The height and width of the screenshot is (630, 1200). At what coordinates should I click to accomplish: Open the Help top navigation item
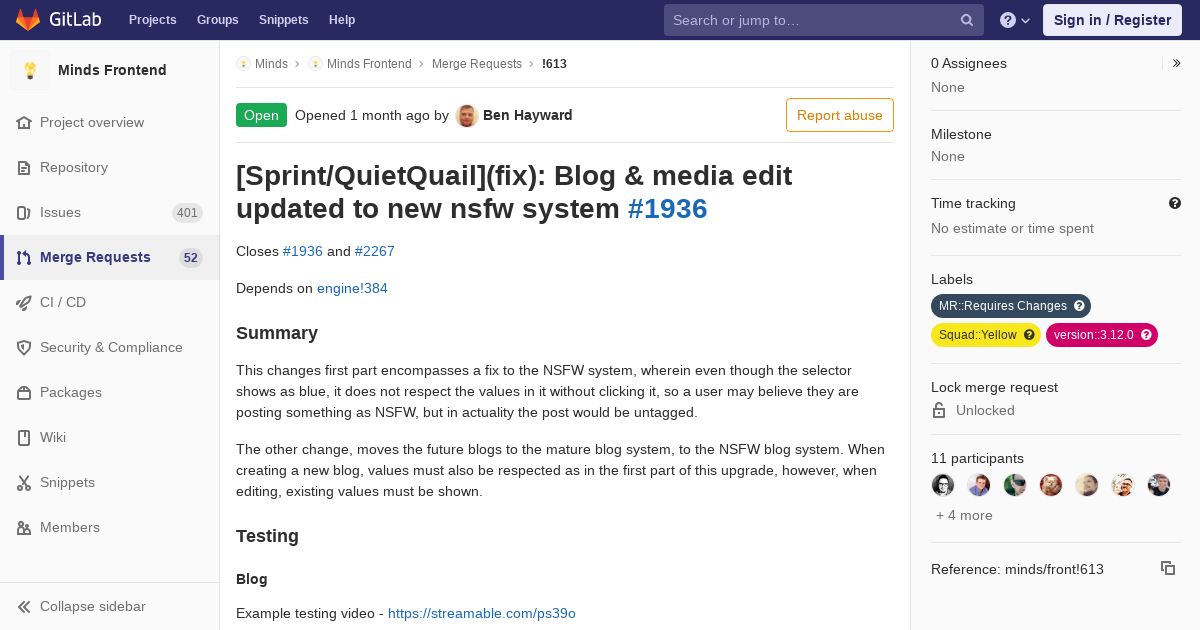pos(342,20)
